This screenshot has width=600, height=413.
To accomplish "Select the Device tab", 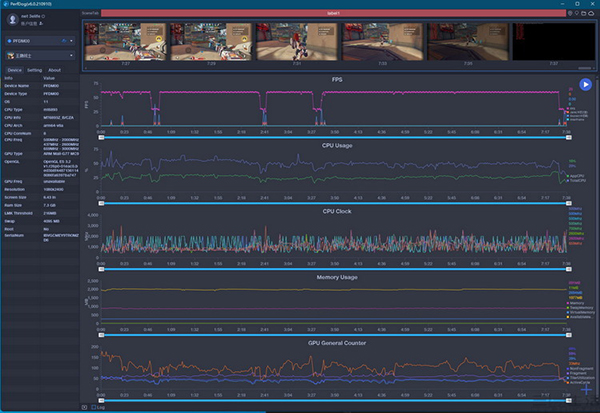I will [14, 70].
